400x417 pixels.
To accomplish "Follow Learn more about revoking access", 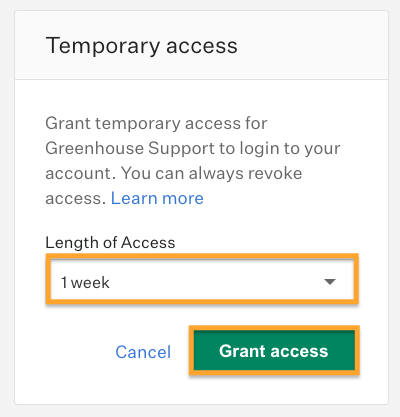I will click(157, 198).
